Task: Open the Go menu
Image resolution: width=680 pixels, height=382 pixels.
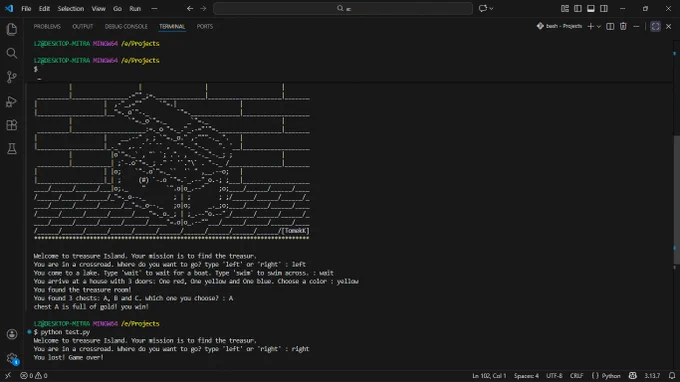Action: pos(117,8)
